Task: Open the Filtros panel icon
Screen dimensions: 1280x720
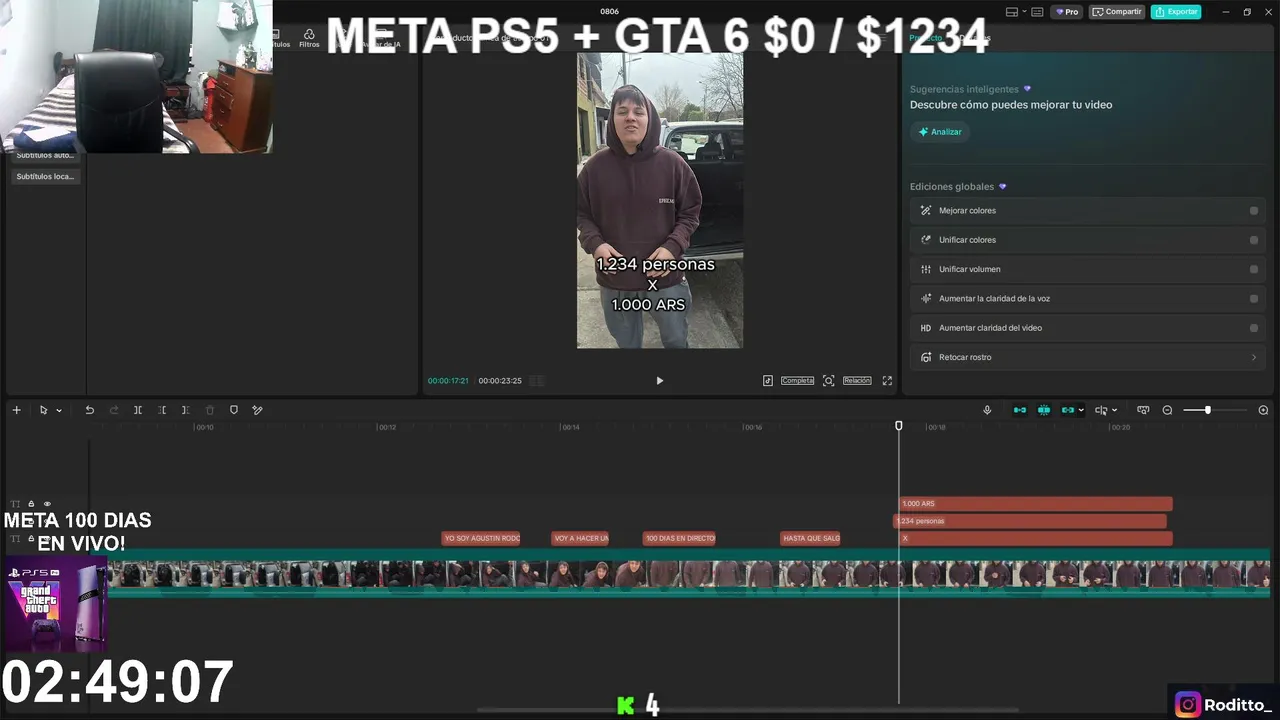Action: [309, 38]
